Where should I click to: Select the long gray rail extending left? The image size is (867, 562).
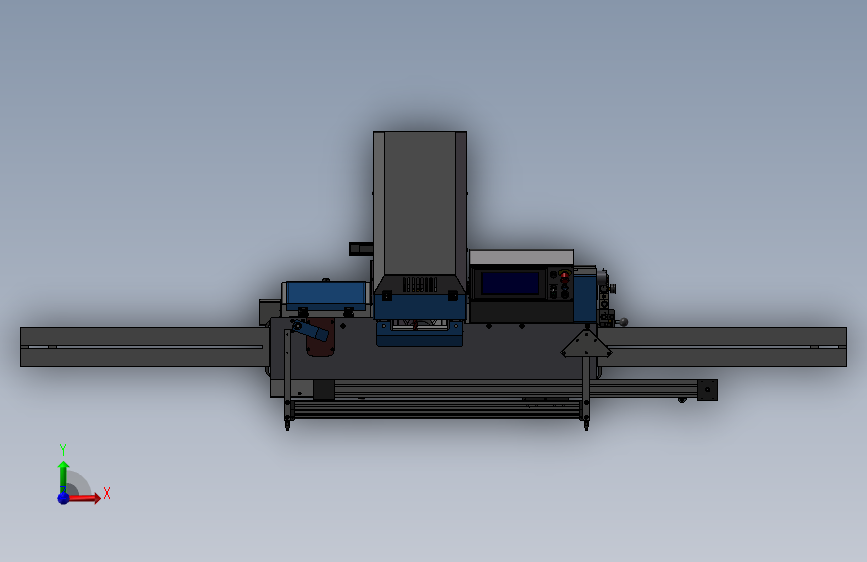pyautogui.click(x=144, y=347)
